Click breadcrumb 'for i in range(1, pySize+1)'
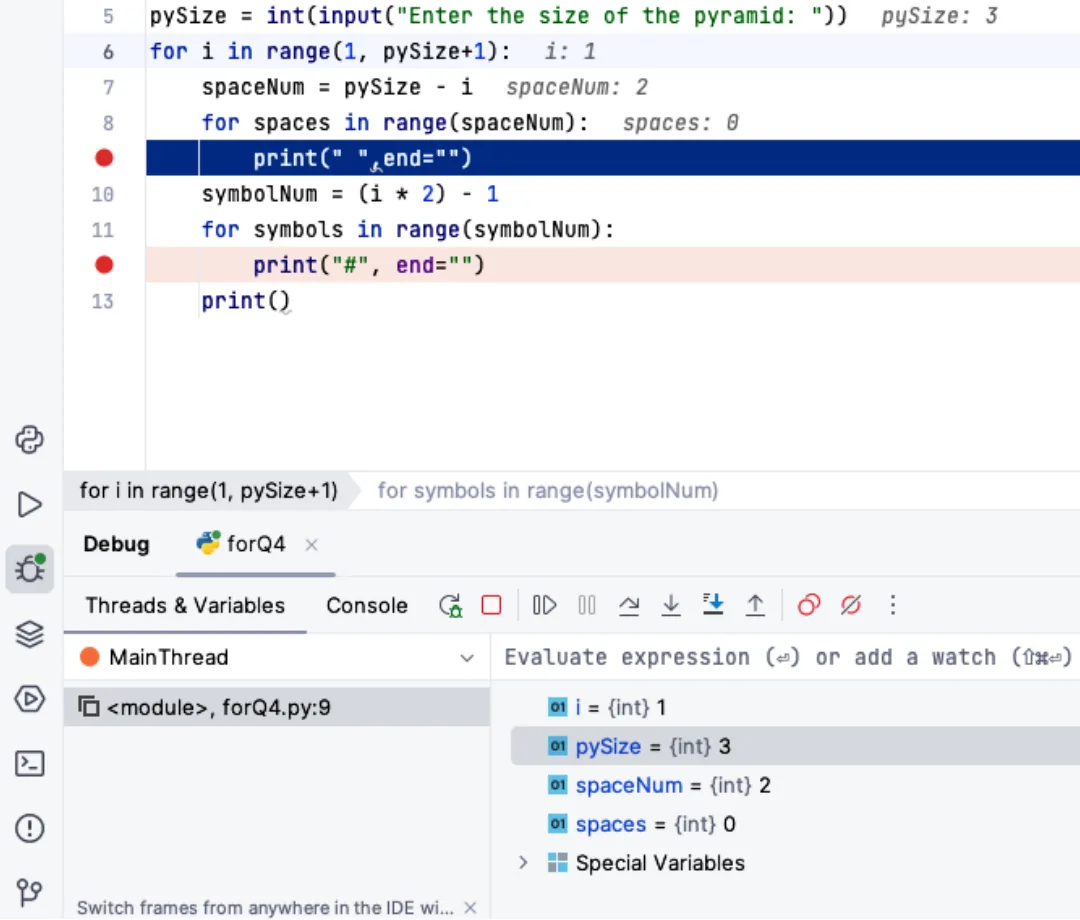 pos(209,491)
